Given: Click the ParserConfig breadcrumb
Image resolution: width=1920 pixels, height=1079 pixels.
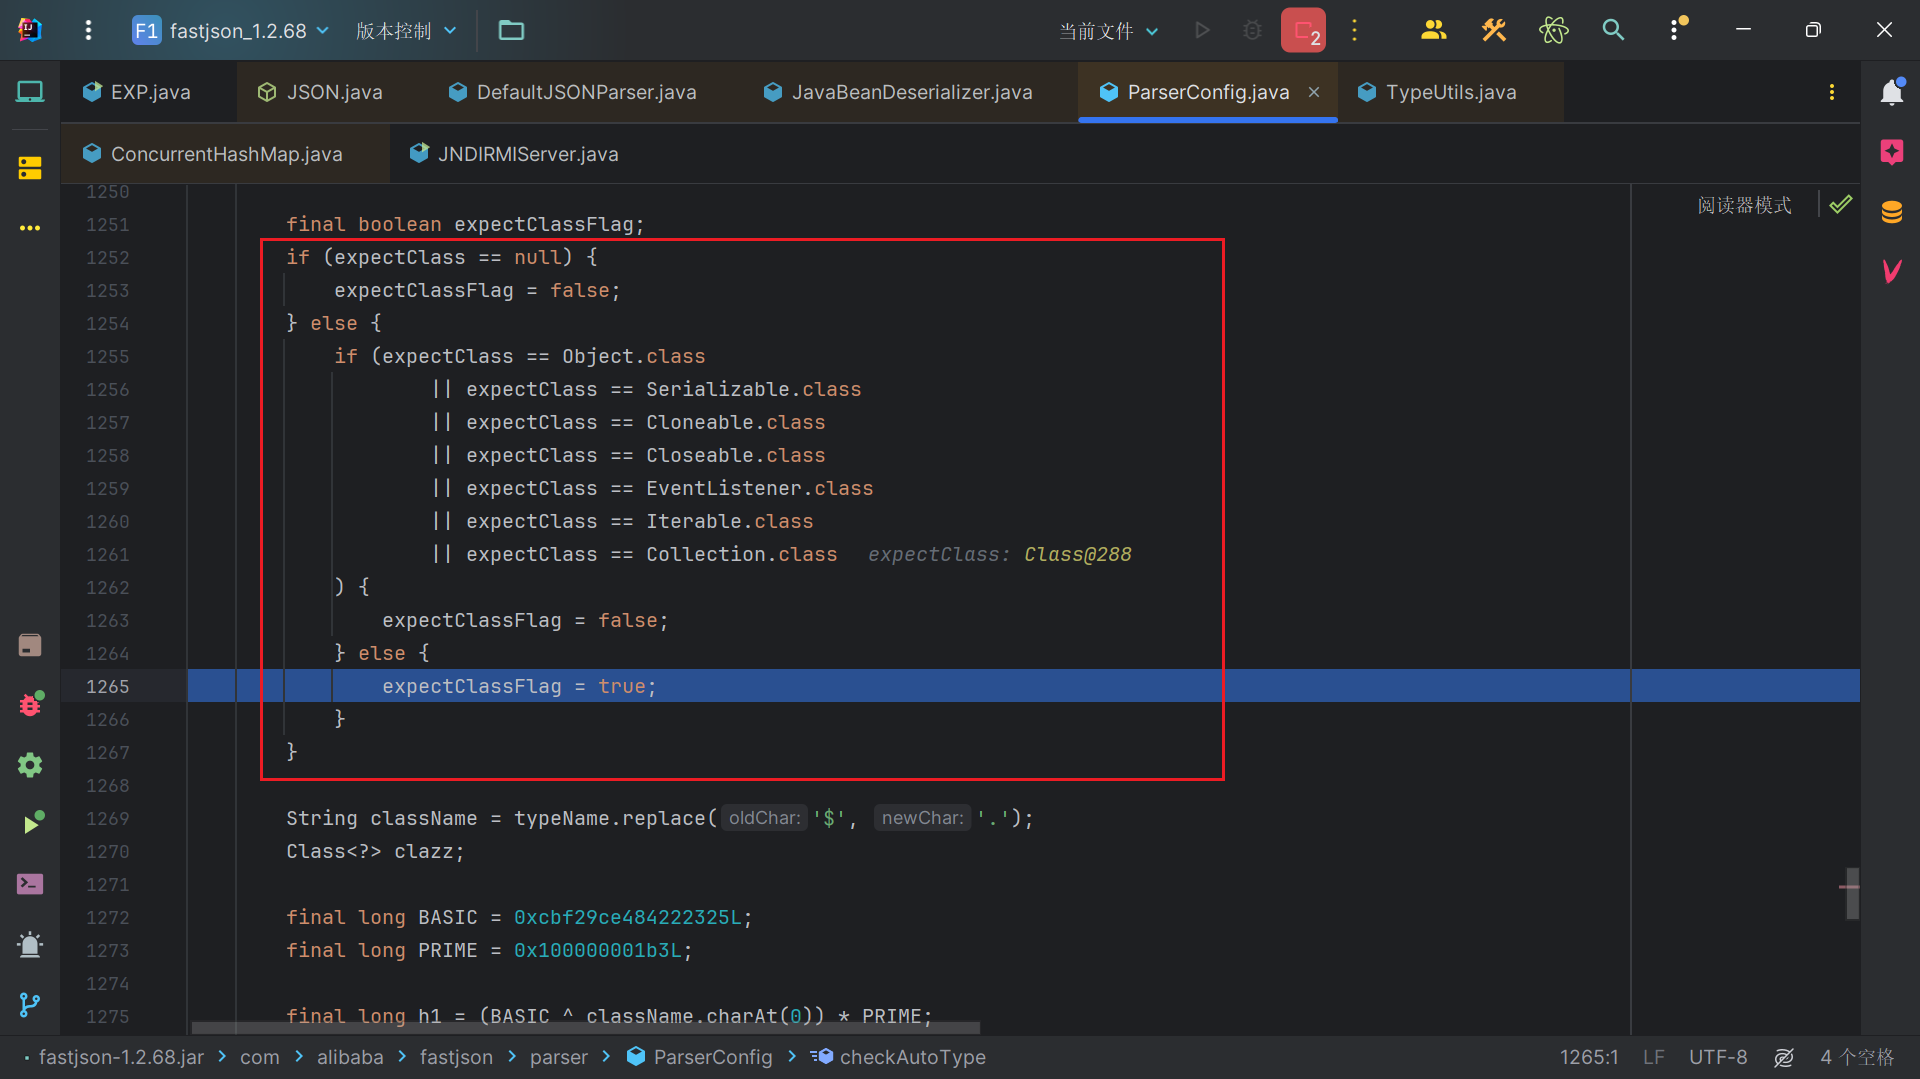Looking at the screenshot, I should point(700,1057).
